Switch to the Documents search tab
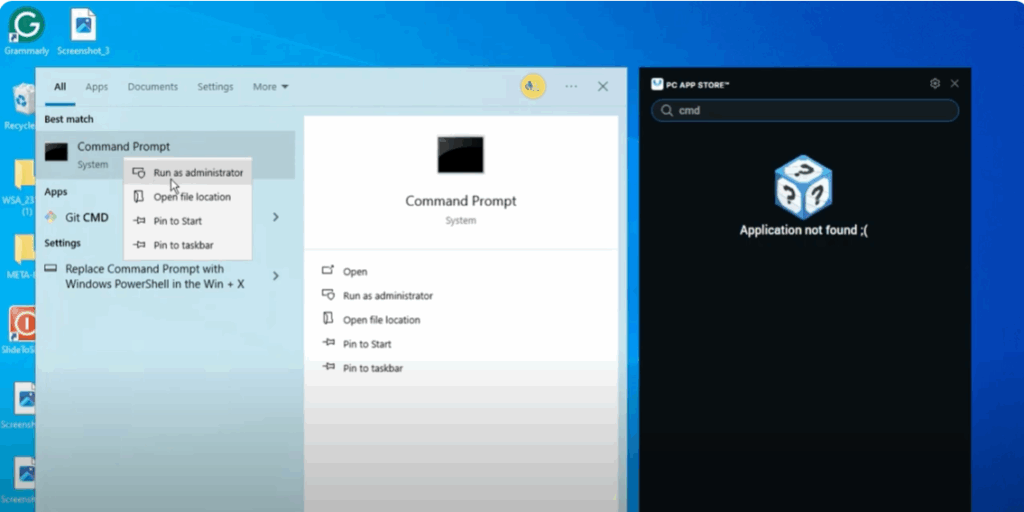Screen dimensions: 1024x512 point(153,87)
